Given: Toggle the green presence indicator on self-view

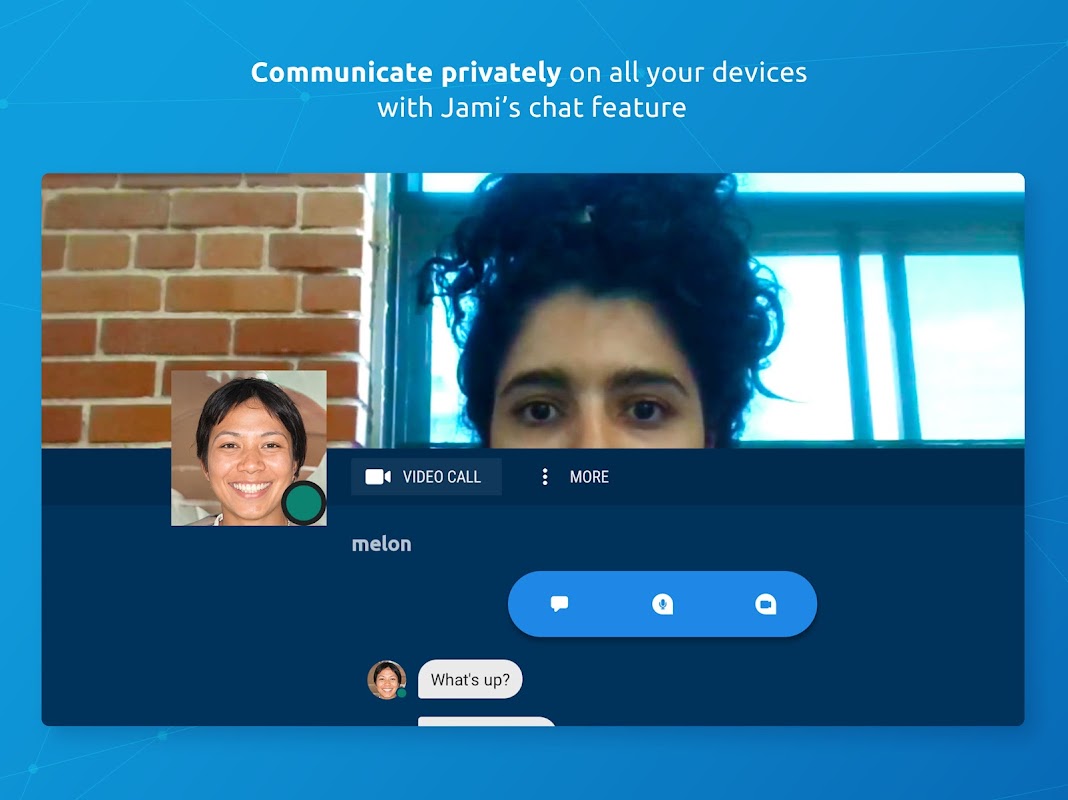Looking at the screenshot, I should pyautogui.click(x=306, y=504).
